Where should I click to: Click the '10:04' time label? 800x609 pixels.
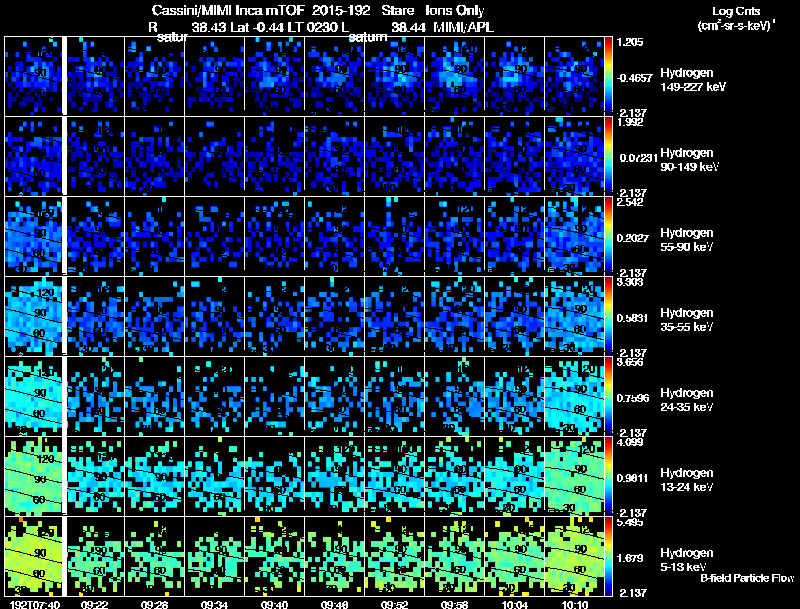pos(514,604)
